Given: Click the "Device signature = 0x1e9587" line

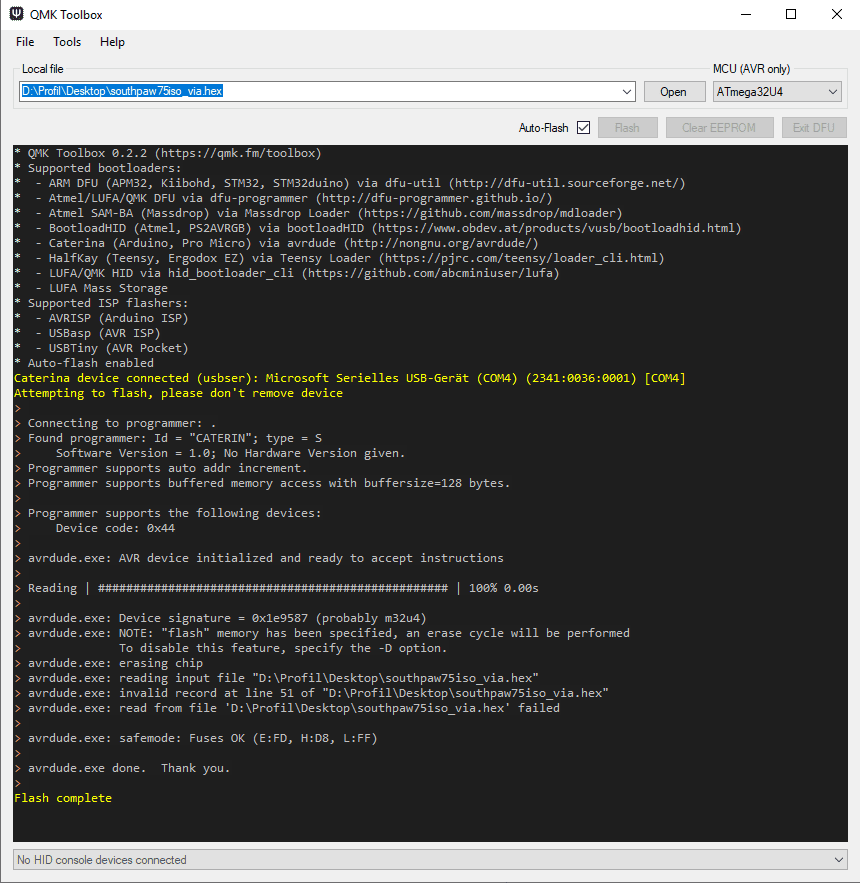Looking at the screenshot, I should pos(220,618).
